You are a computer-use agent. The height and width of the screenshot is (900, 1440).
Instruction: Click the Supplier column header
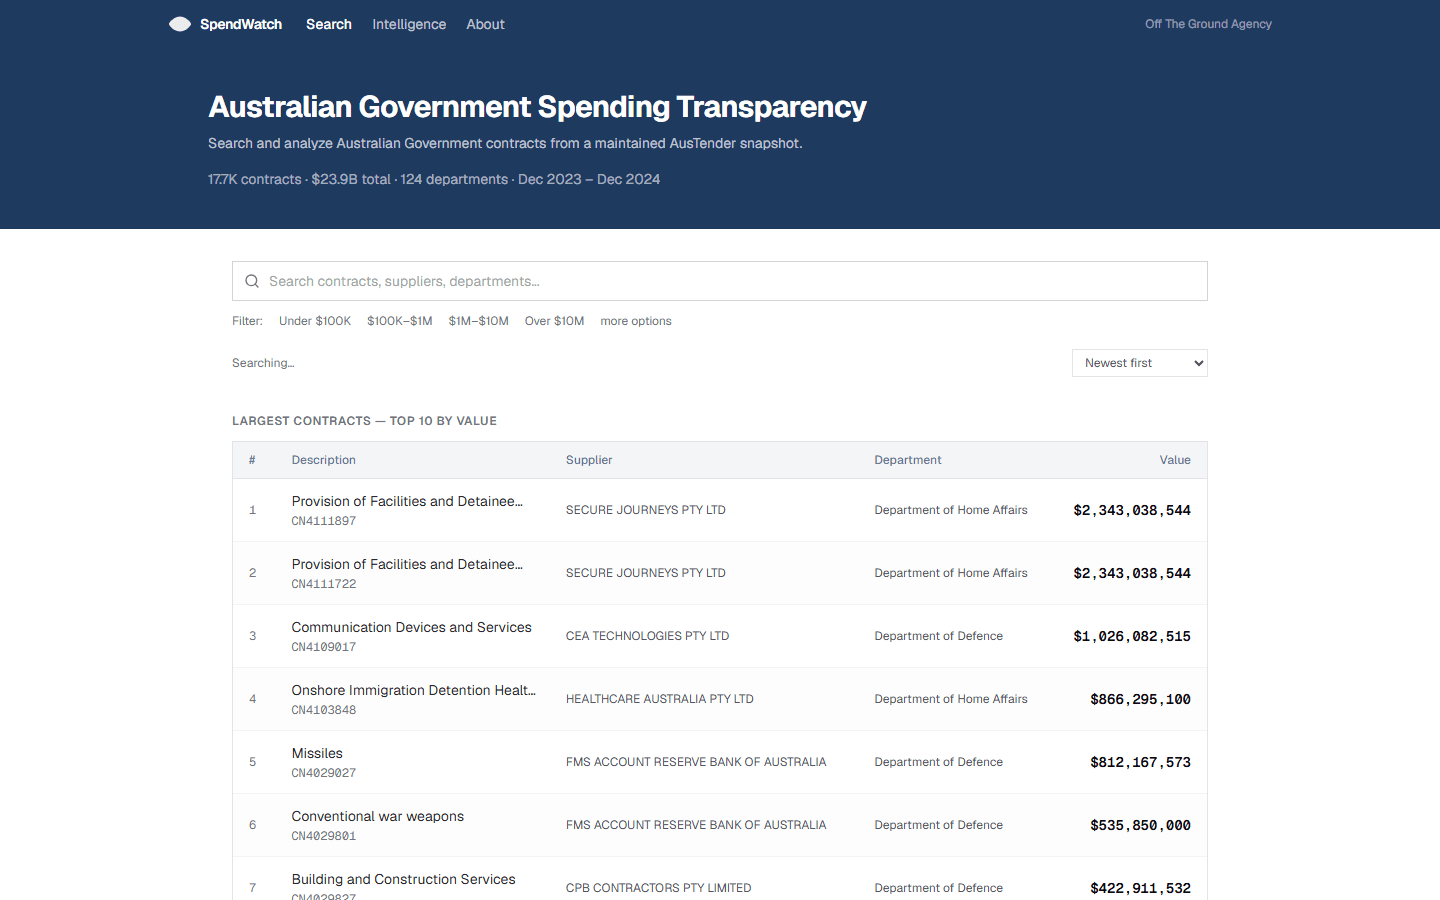tap(589, 460)
